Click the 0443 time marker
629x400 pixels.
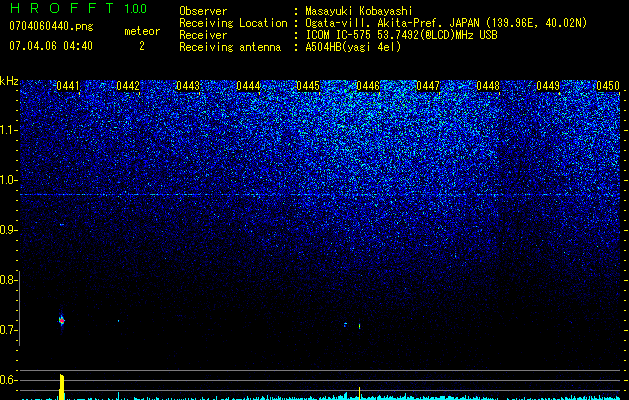pyautogui.click(x=188, y=86)
